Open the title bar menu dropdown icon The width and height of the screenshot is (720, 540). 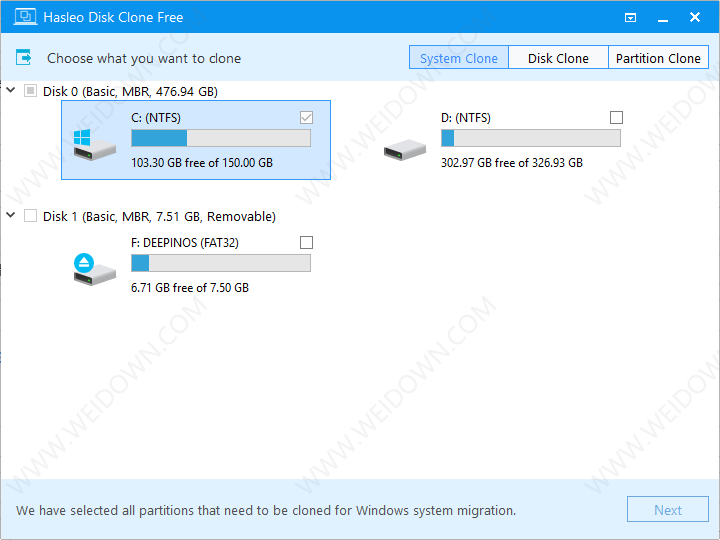tap(630, 18)
